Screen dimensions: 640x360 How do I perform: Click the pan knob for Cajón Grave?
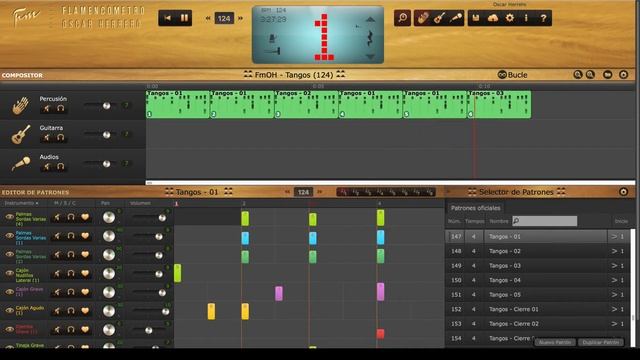coord(109,292)
